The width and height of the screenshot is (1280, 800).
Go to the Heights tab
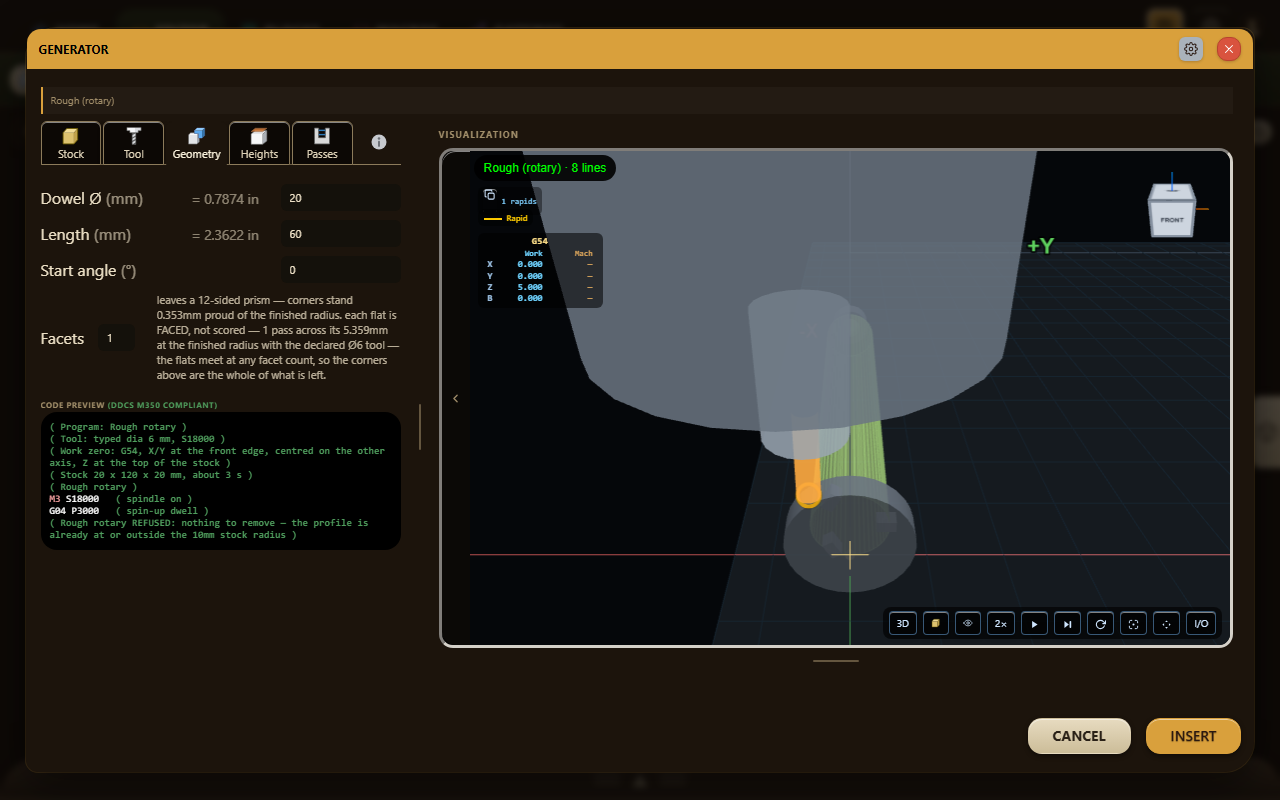(259, 143)
